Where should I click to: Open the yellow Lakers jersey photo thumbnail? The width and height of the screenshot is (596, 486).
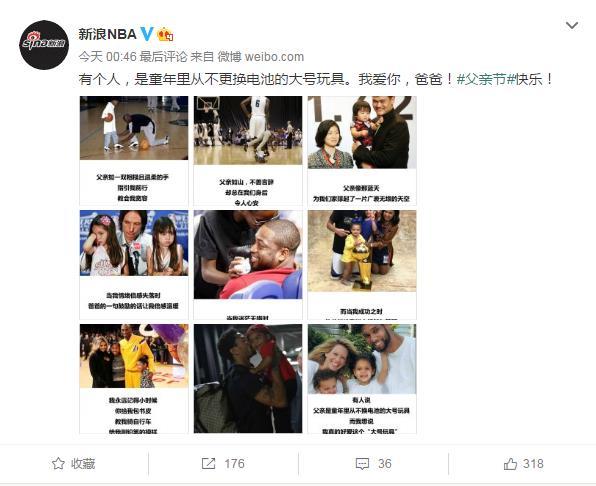tap(134, 378)
